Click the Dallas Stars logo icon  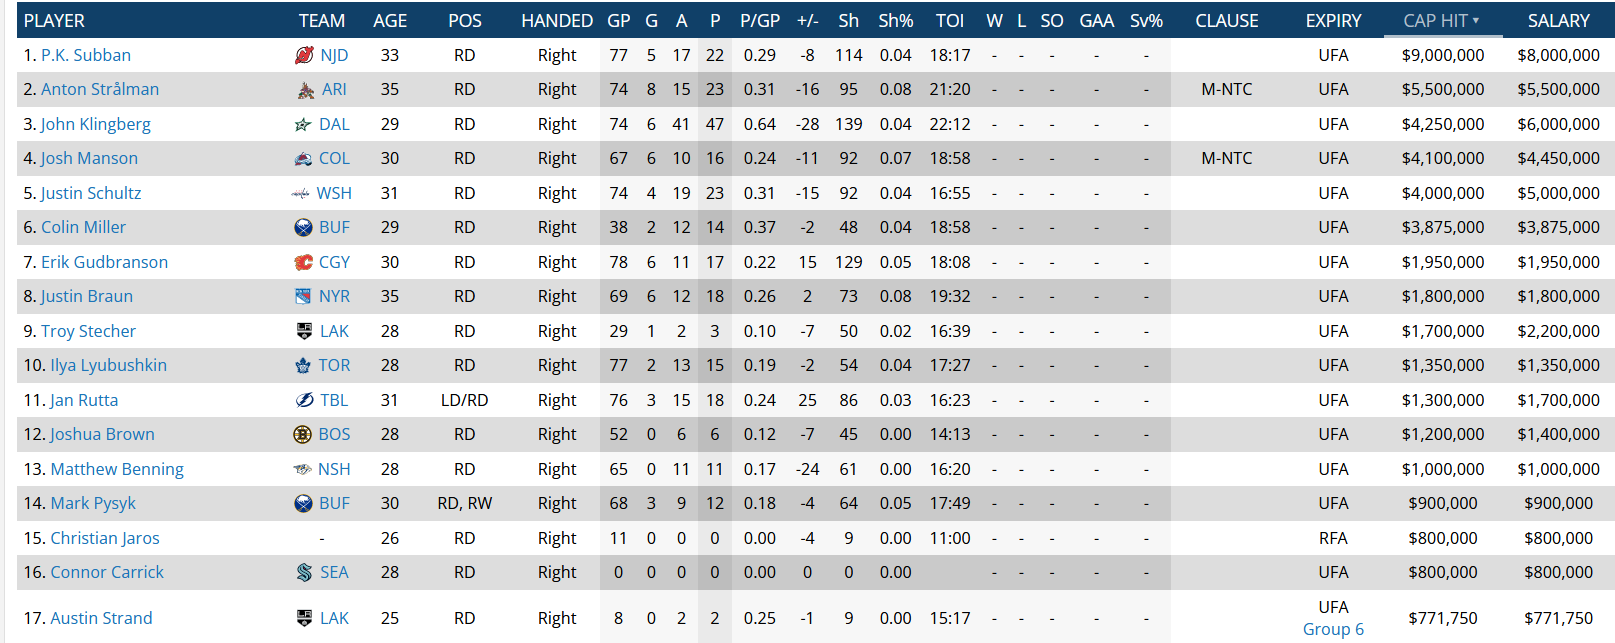point(303,125)
